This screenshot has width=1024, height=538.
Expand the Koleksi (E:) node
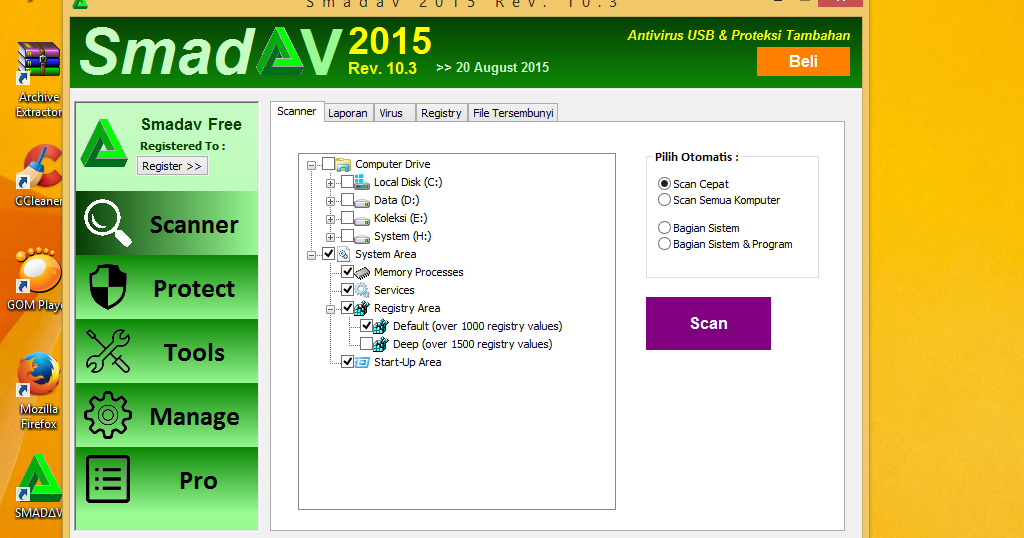tap(330, 219)
